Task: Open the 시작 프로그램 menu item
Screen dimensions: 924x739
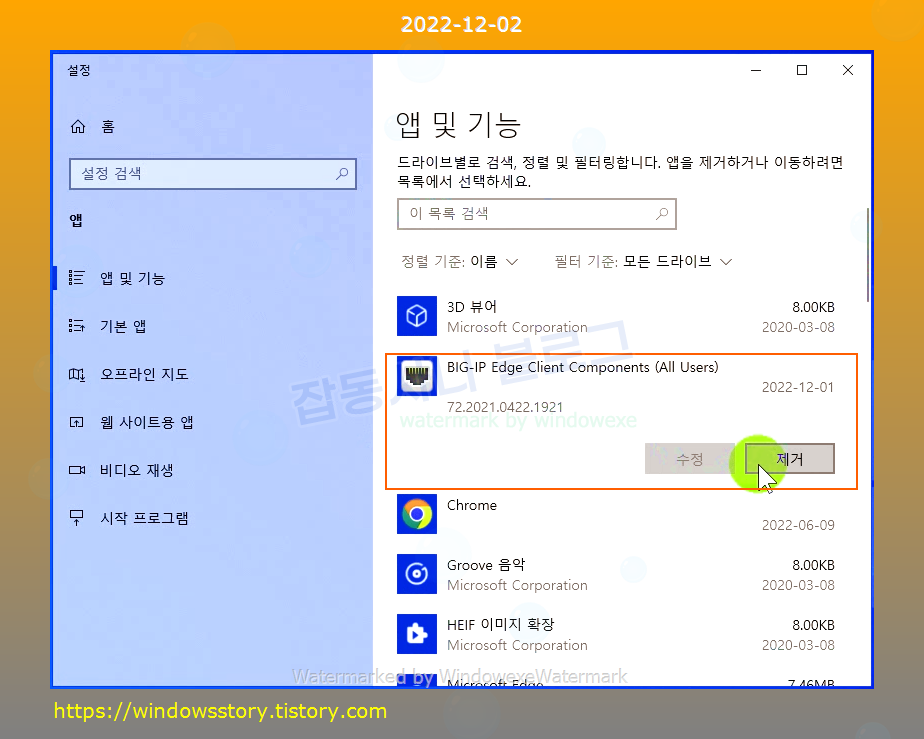Action: click(212, 518)
